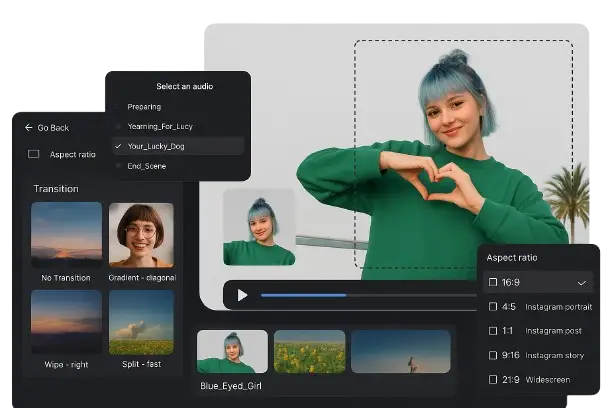Select the Preparing audio option
This screenshot has height=408, width=612.
point(143,107)
